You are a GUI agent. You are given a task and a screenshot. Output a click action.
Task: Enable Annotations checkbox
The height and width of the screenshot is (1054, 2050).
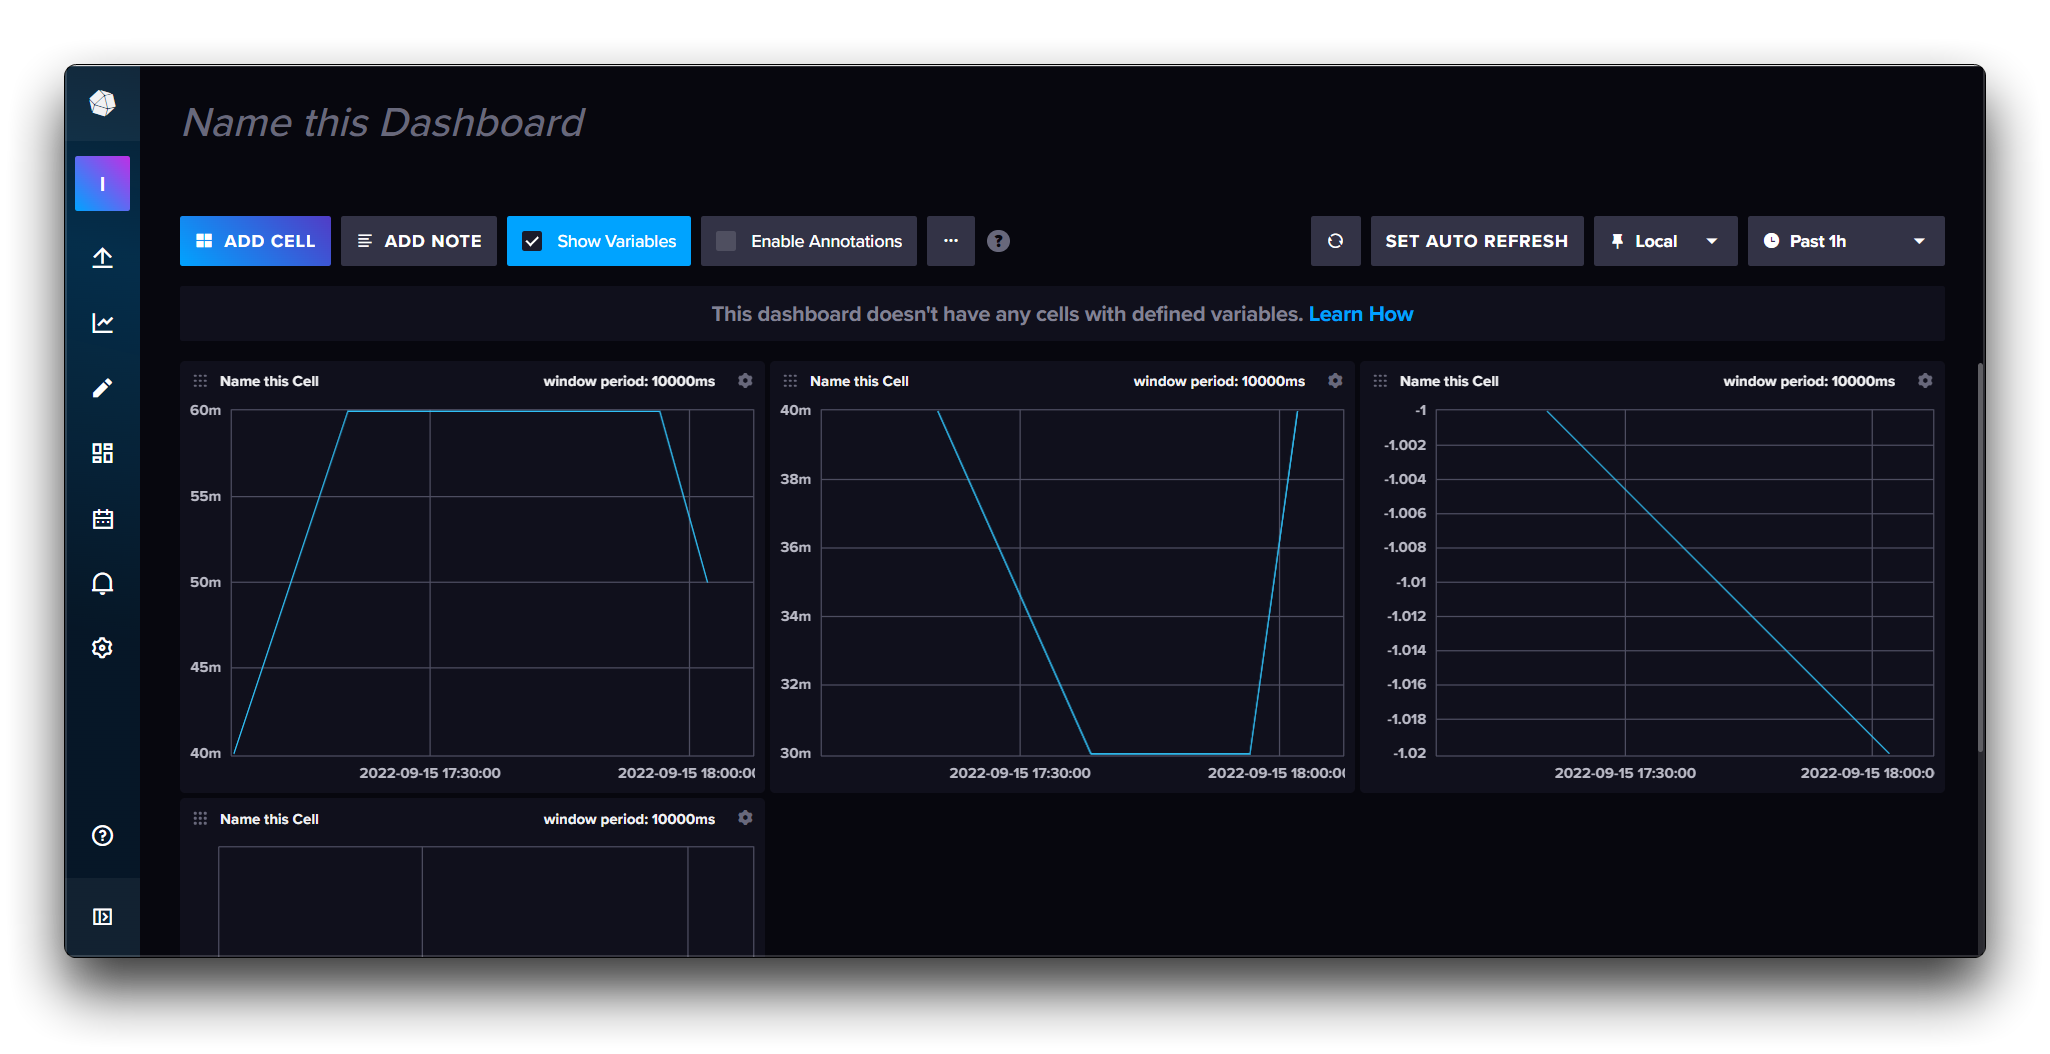[726, 241]
